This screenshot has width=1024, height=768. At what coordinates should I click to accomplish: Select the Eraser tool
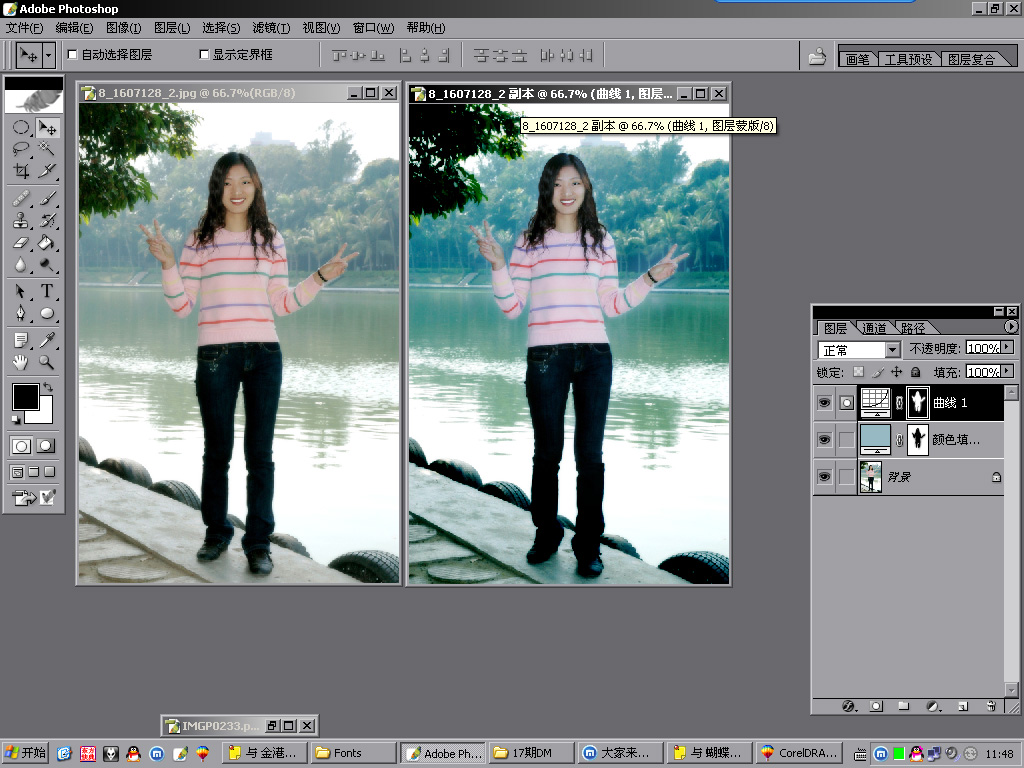tap(21, 242)
